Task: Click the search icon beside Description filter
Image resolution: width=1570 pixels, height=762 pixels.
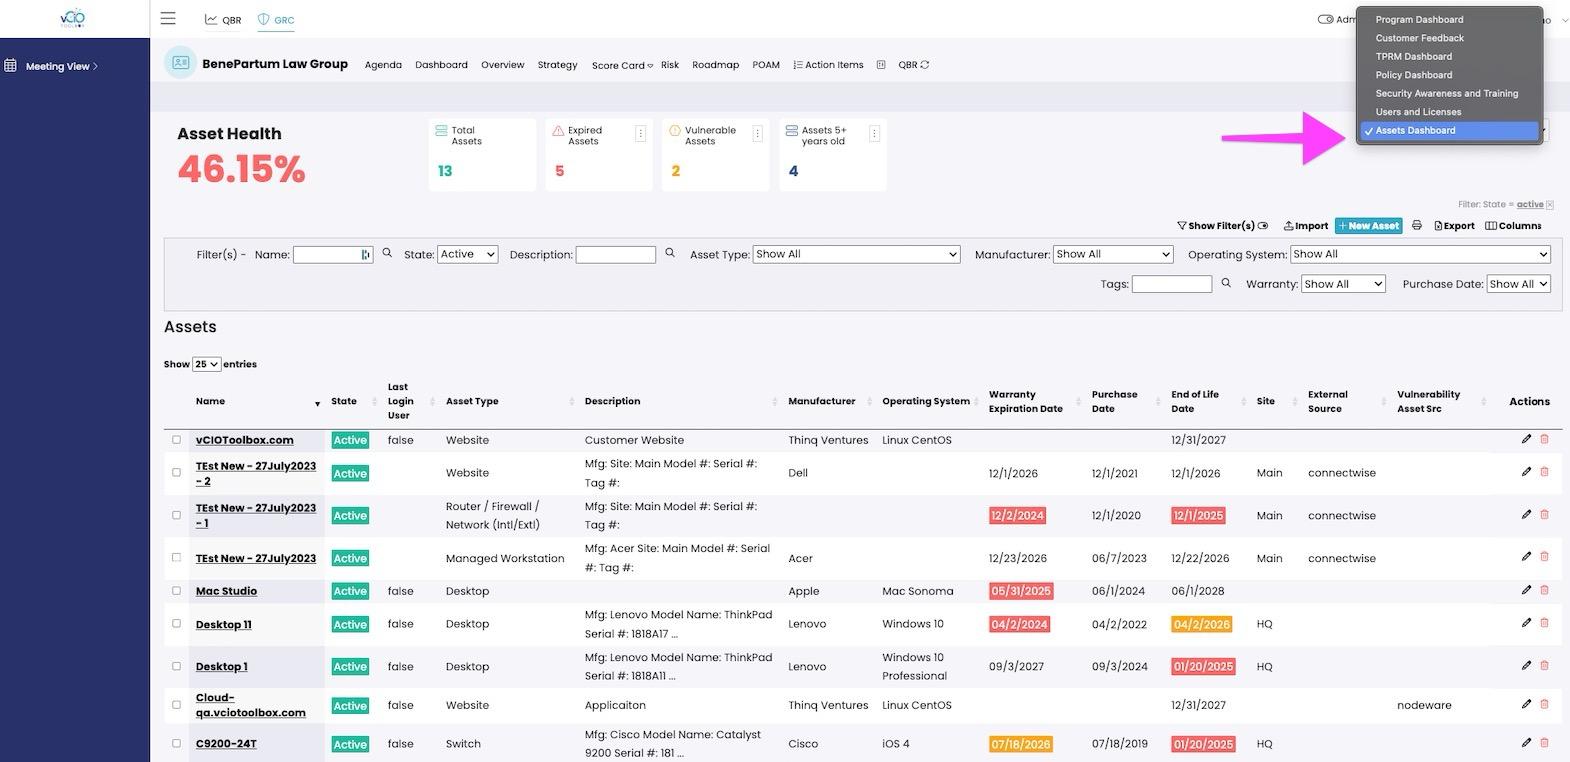Action: pyautogui.click(x=670, y=254)
